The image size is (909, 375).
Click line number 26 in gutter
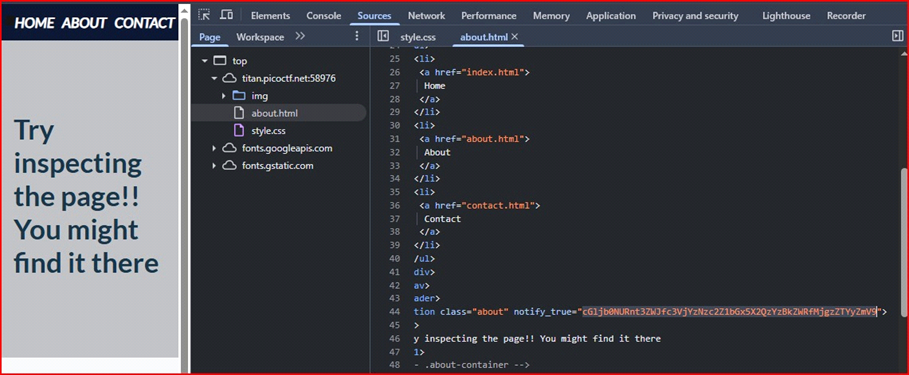(394, 72)
